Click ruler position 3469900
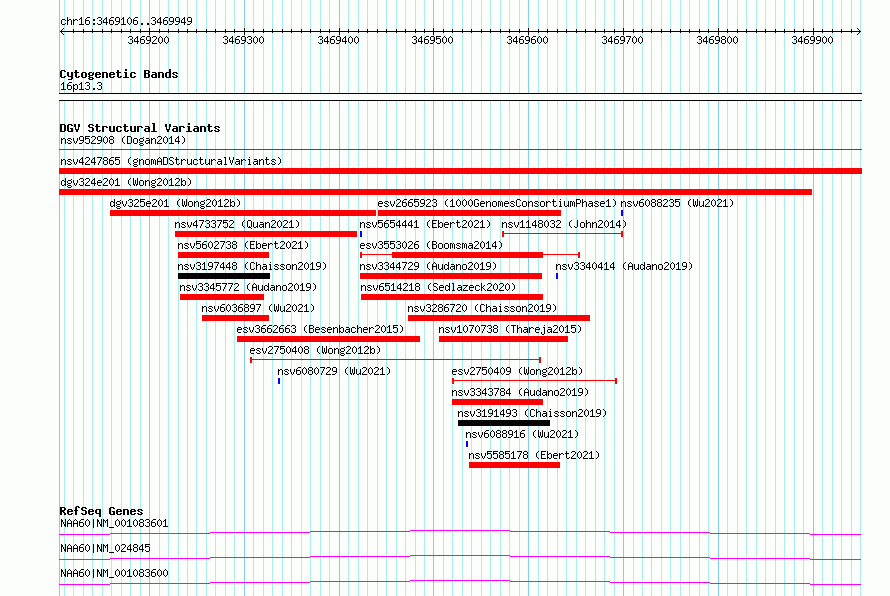The width and height of the screenshot is (890, 596). point(812,40)
